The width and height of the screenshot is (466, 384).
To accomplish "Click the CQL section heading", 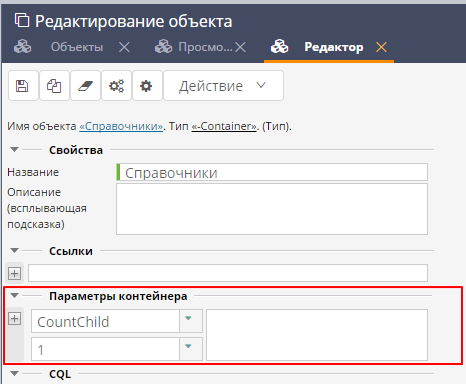I will (60, 374).
